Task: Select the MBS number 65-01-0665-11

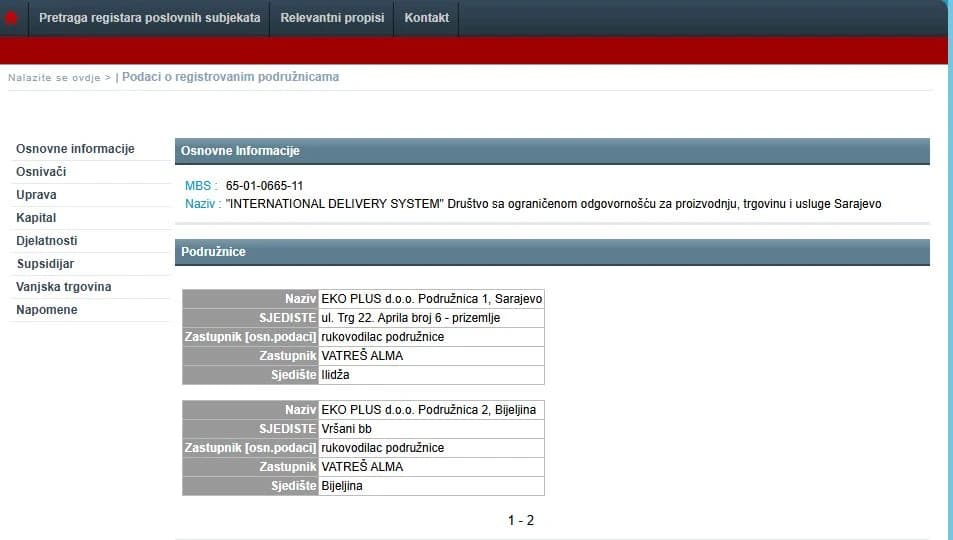Action: click(264, 186)
